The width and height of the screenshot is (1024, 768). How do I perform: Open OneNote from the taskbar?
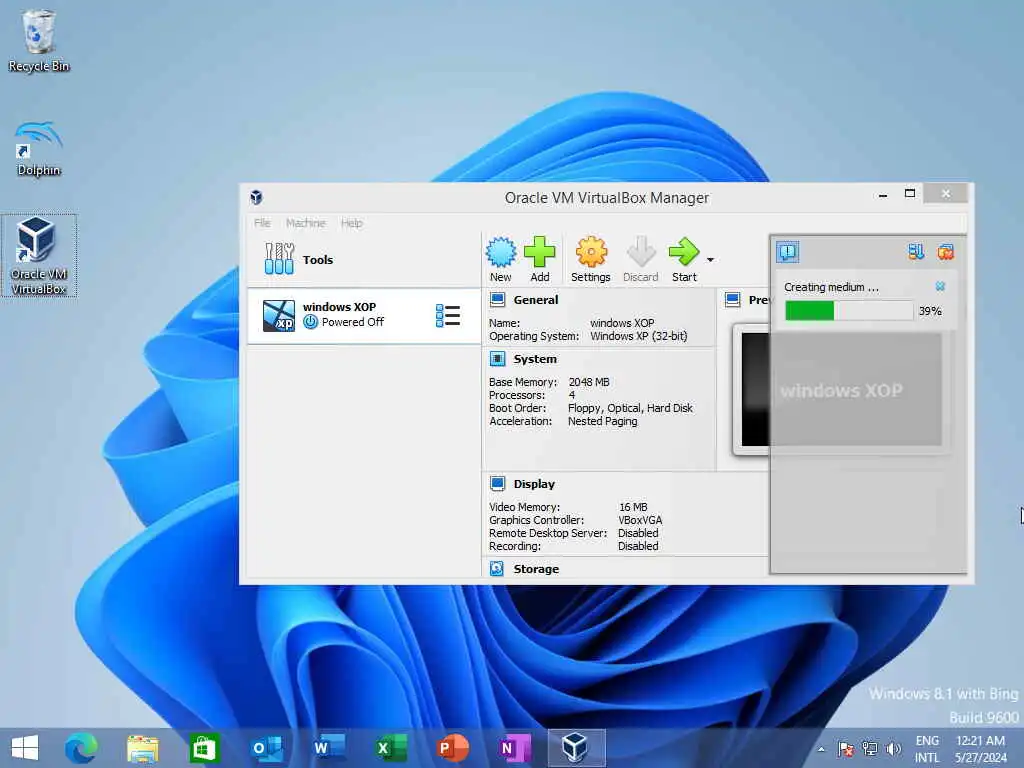tap(514, 748)
